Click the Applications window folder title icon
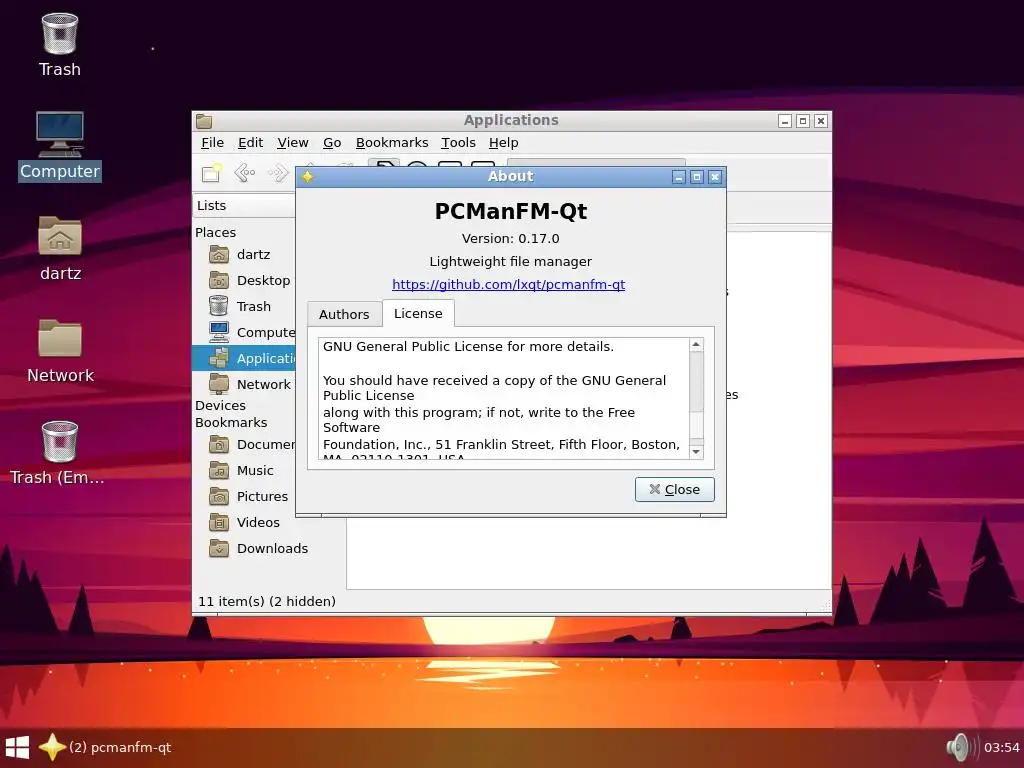This screenshot has height=768, width=1024. click(204, 121)
